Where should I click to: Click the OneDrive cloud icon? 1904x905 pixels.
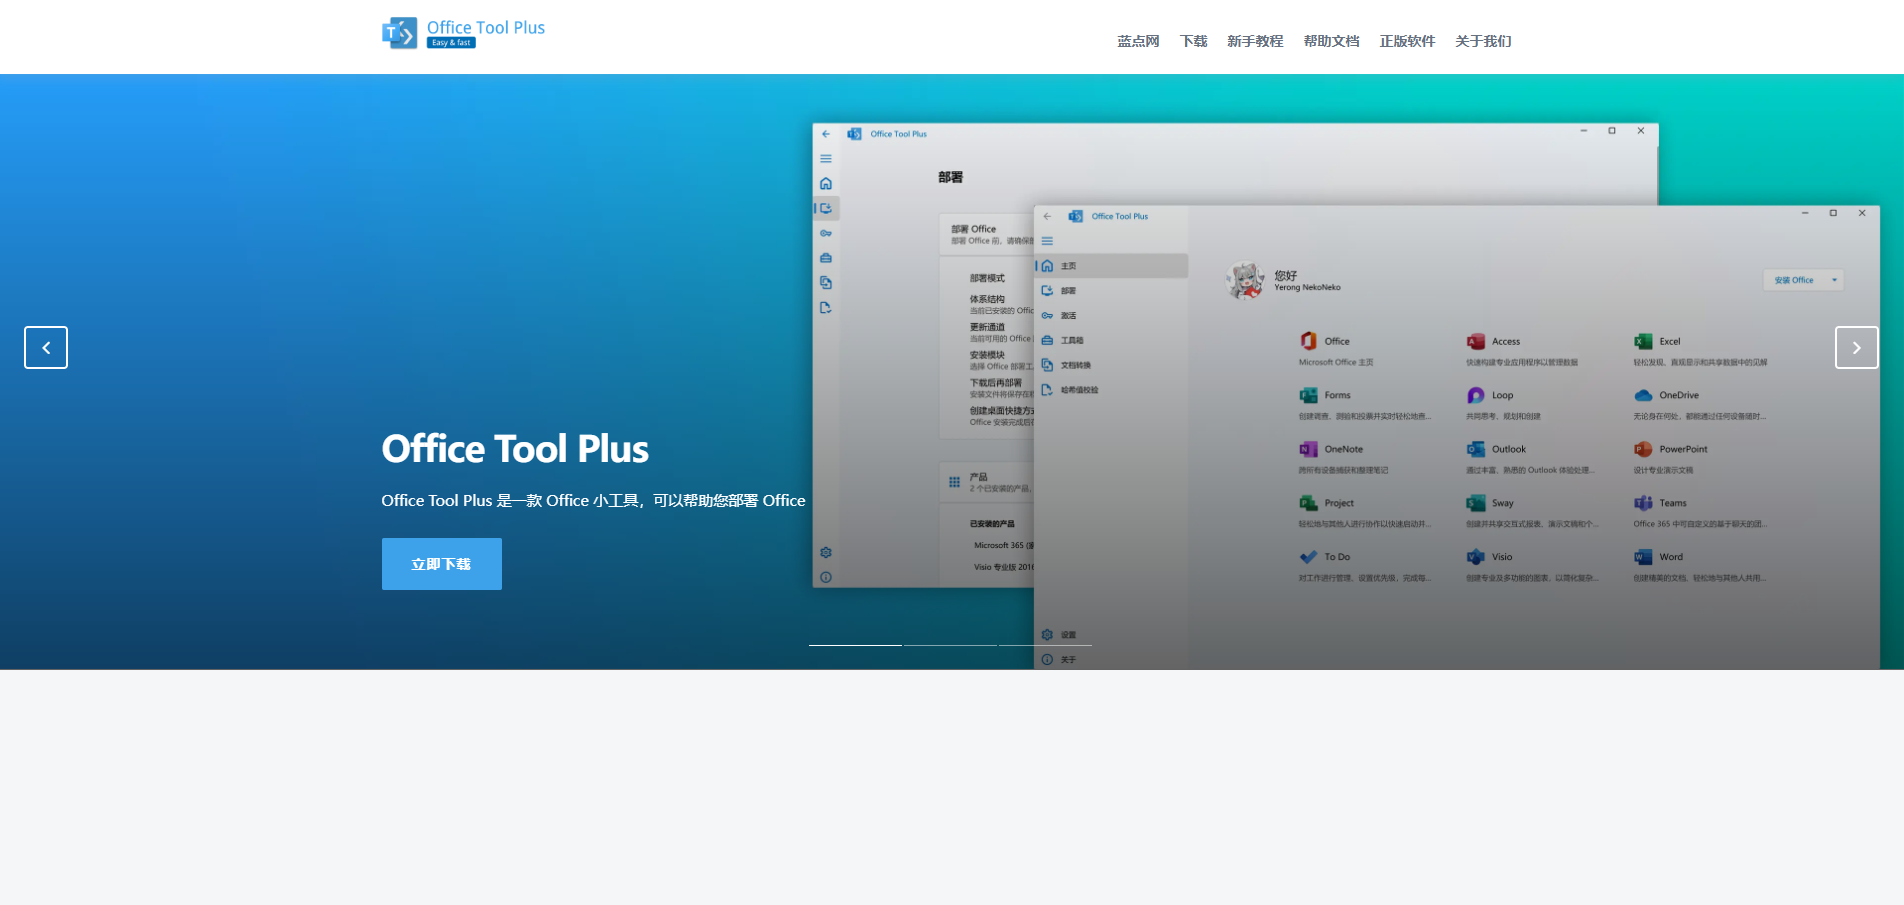point(1643,395)
